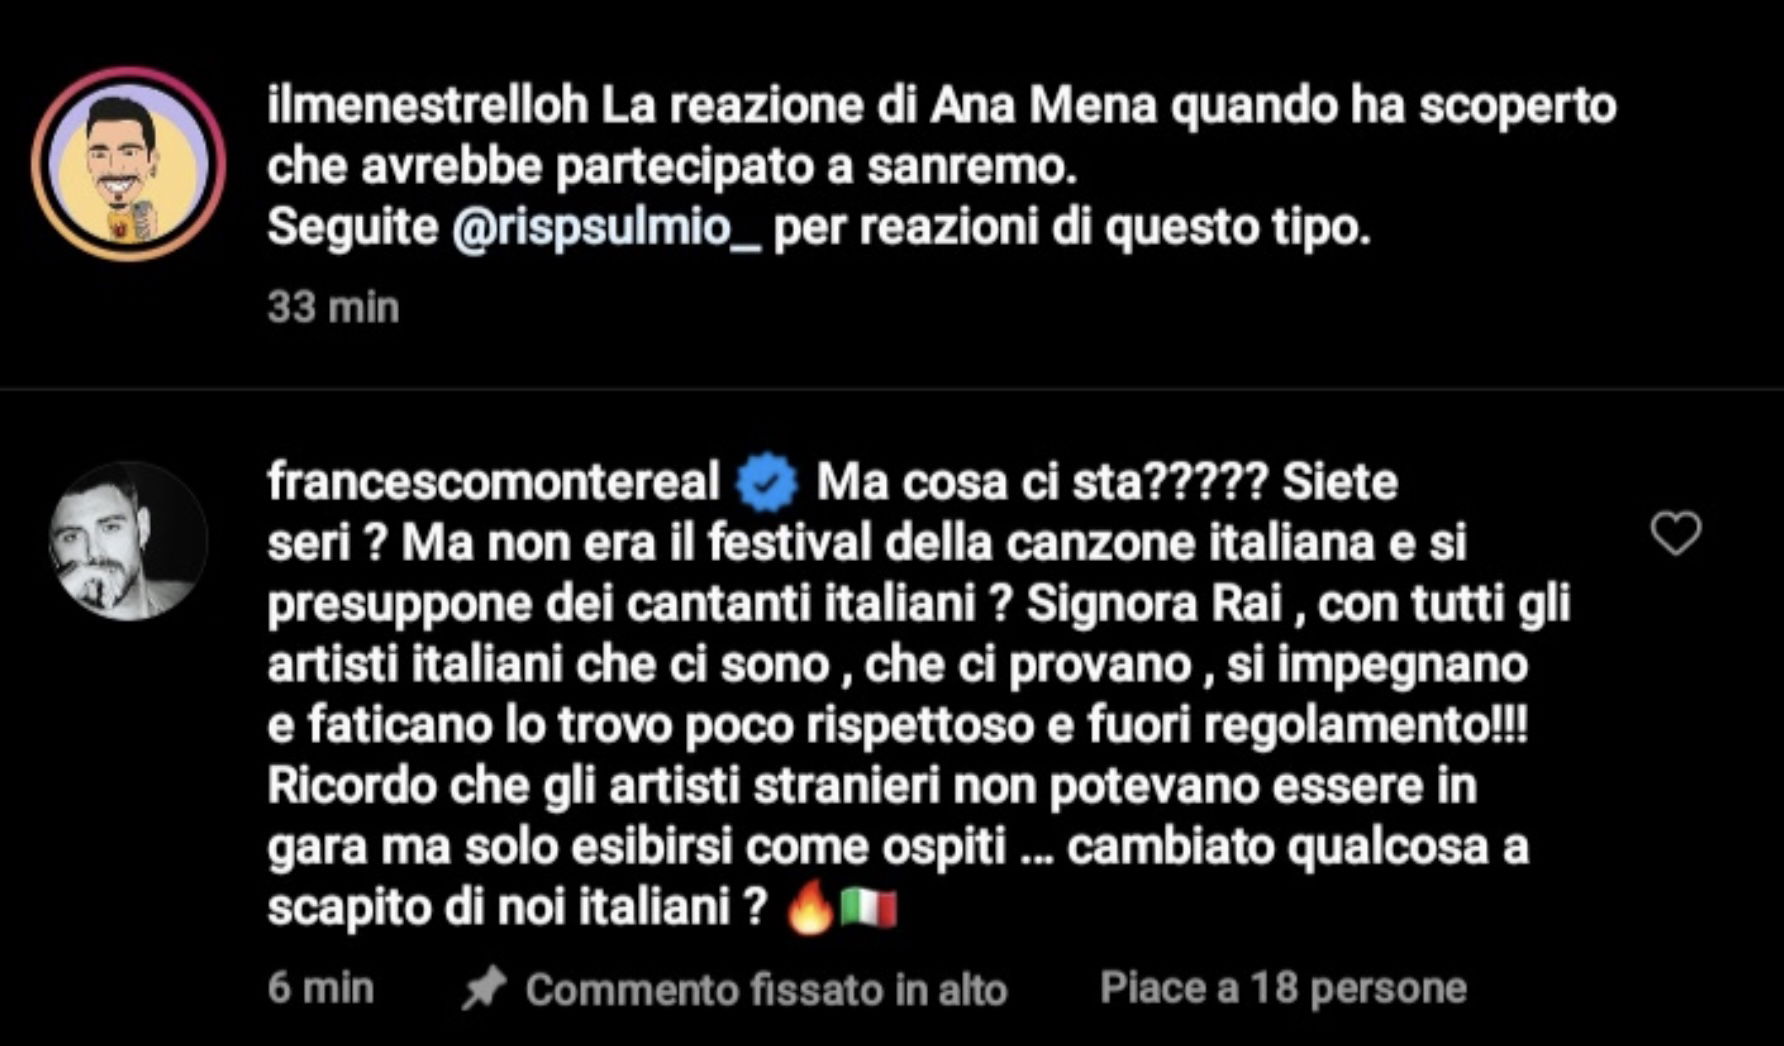The height and width of the screenshot is (1046, 1784).
Task: Open the ilmenestrelloh username profile link
Action: (428, 105)
